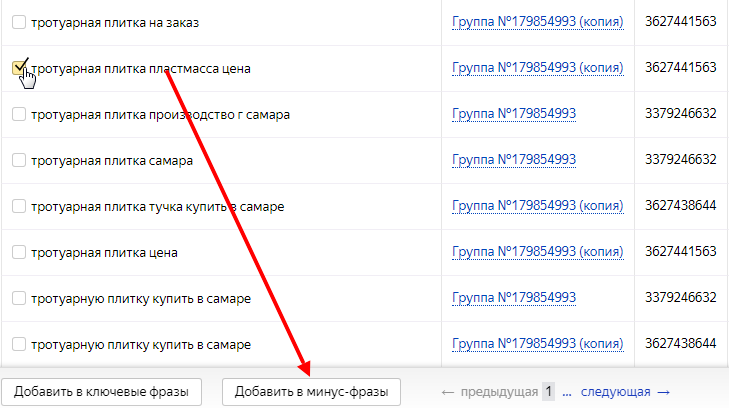The height and width of the screenshot is (408, 729).
Task: Click phrase text "тротуарная плитка самара"
Action: [112, 161]
